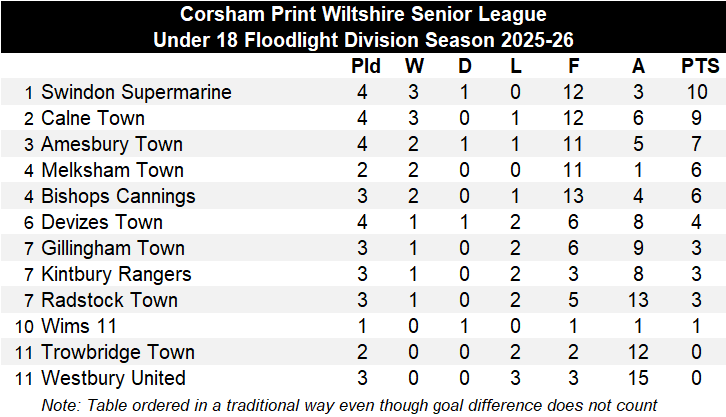Select Melksham Town in the table
Image resolution: width=726 pixels, height=417 pixels.
(113, 170)
